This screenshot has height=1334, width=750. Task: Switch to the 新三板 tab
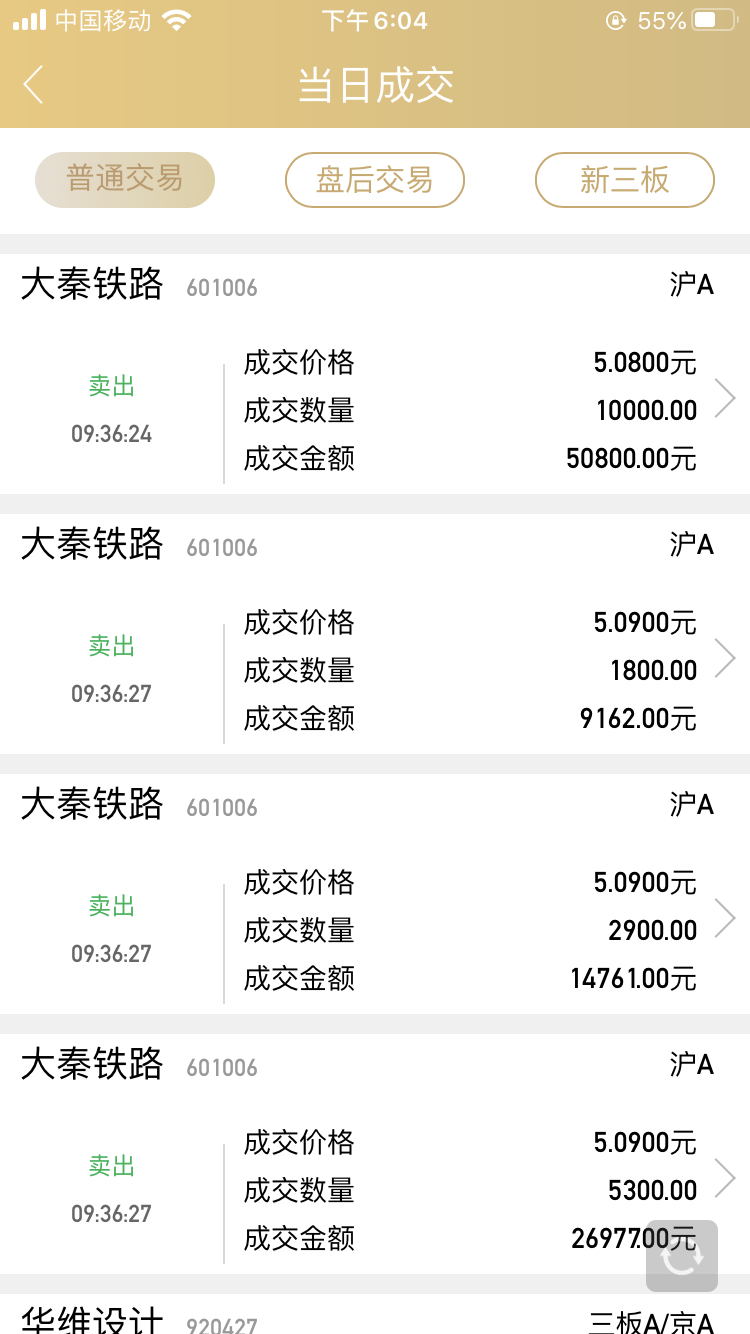[625, 180]
